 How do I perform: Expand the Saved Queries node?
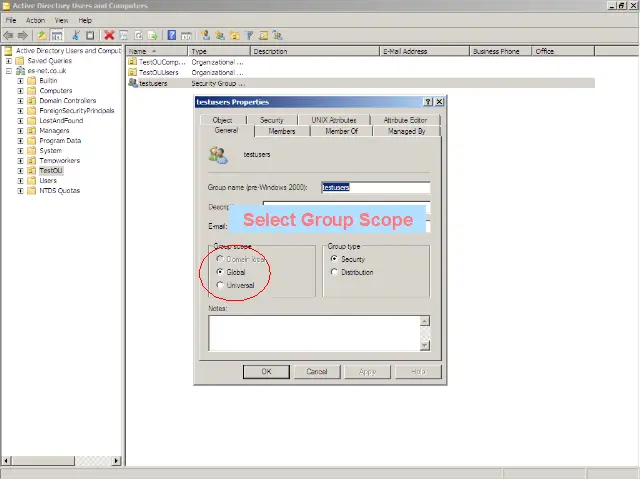pos(9,61)
